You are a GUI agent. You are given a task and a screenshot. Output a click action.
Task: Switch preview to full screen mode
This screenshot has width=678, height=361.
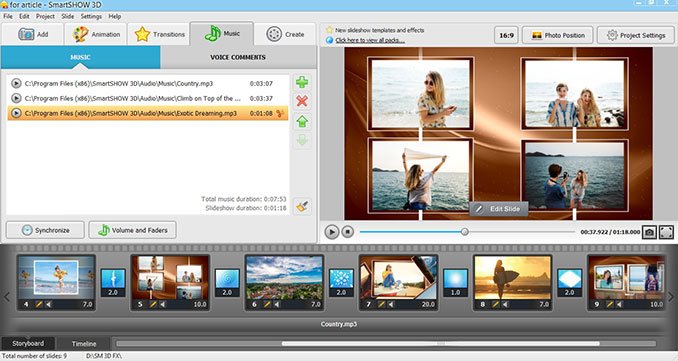666,232
